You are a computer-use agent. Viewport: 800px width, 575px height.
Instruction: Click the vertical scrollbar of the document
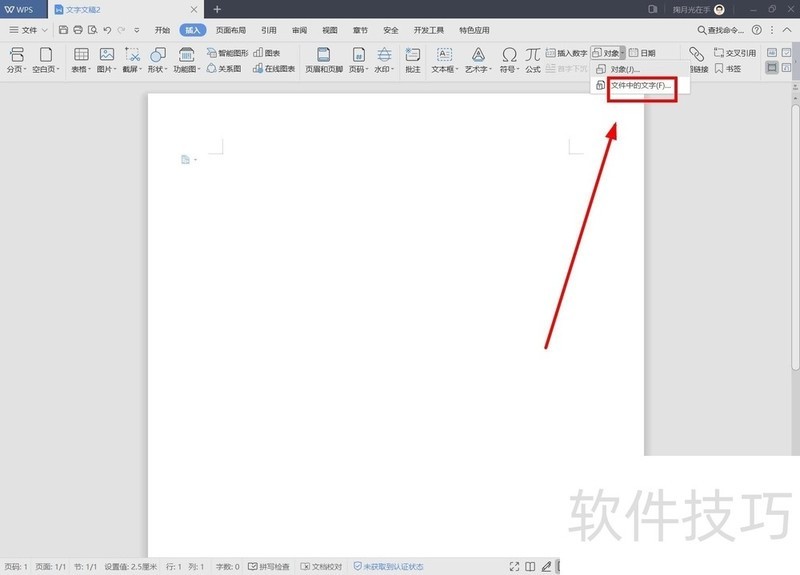click(x=796, y=238)
